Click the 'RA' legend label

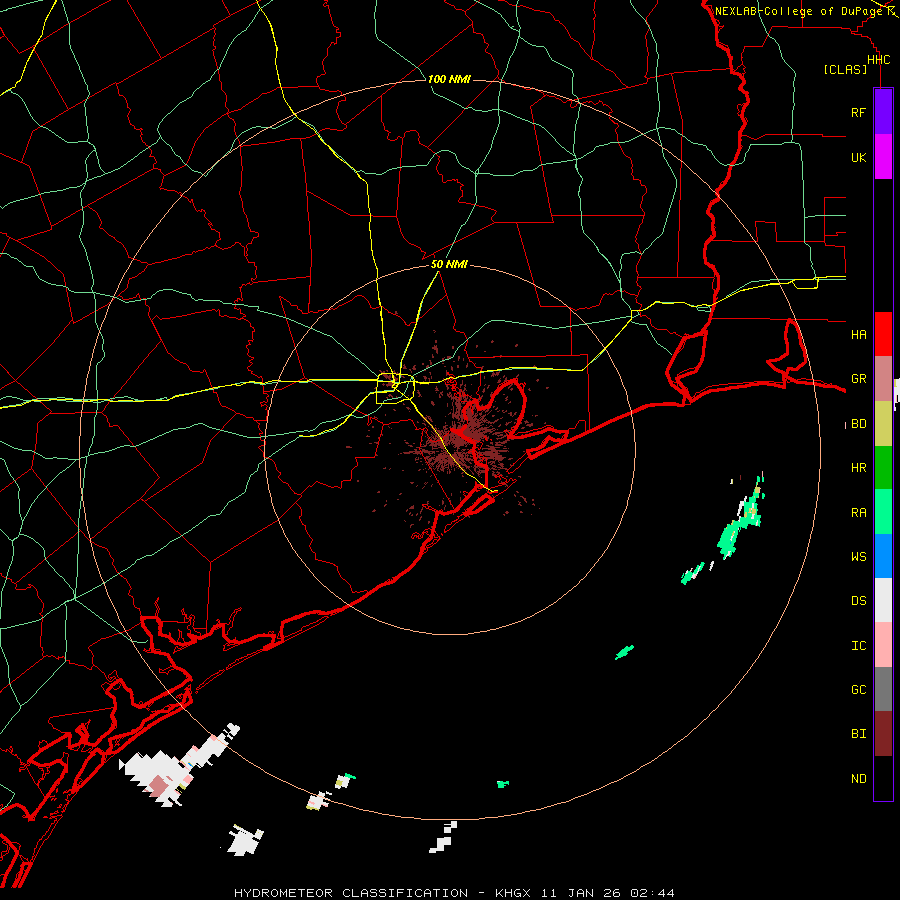pos(858,513)
